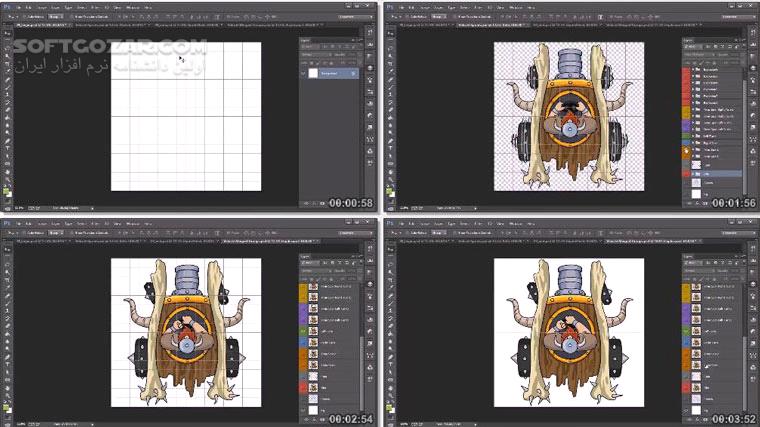Hide the green-labeled layer in 00:02:54 window
Viewport: 760px width, 427px height.
tap(303, 331)
